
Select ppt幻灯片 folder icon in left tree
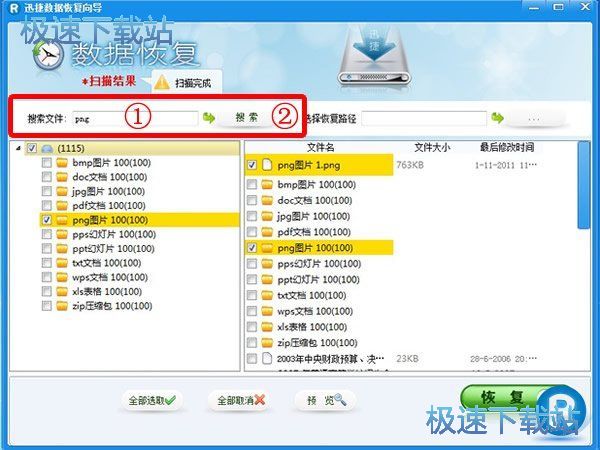click(62, 248)
